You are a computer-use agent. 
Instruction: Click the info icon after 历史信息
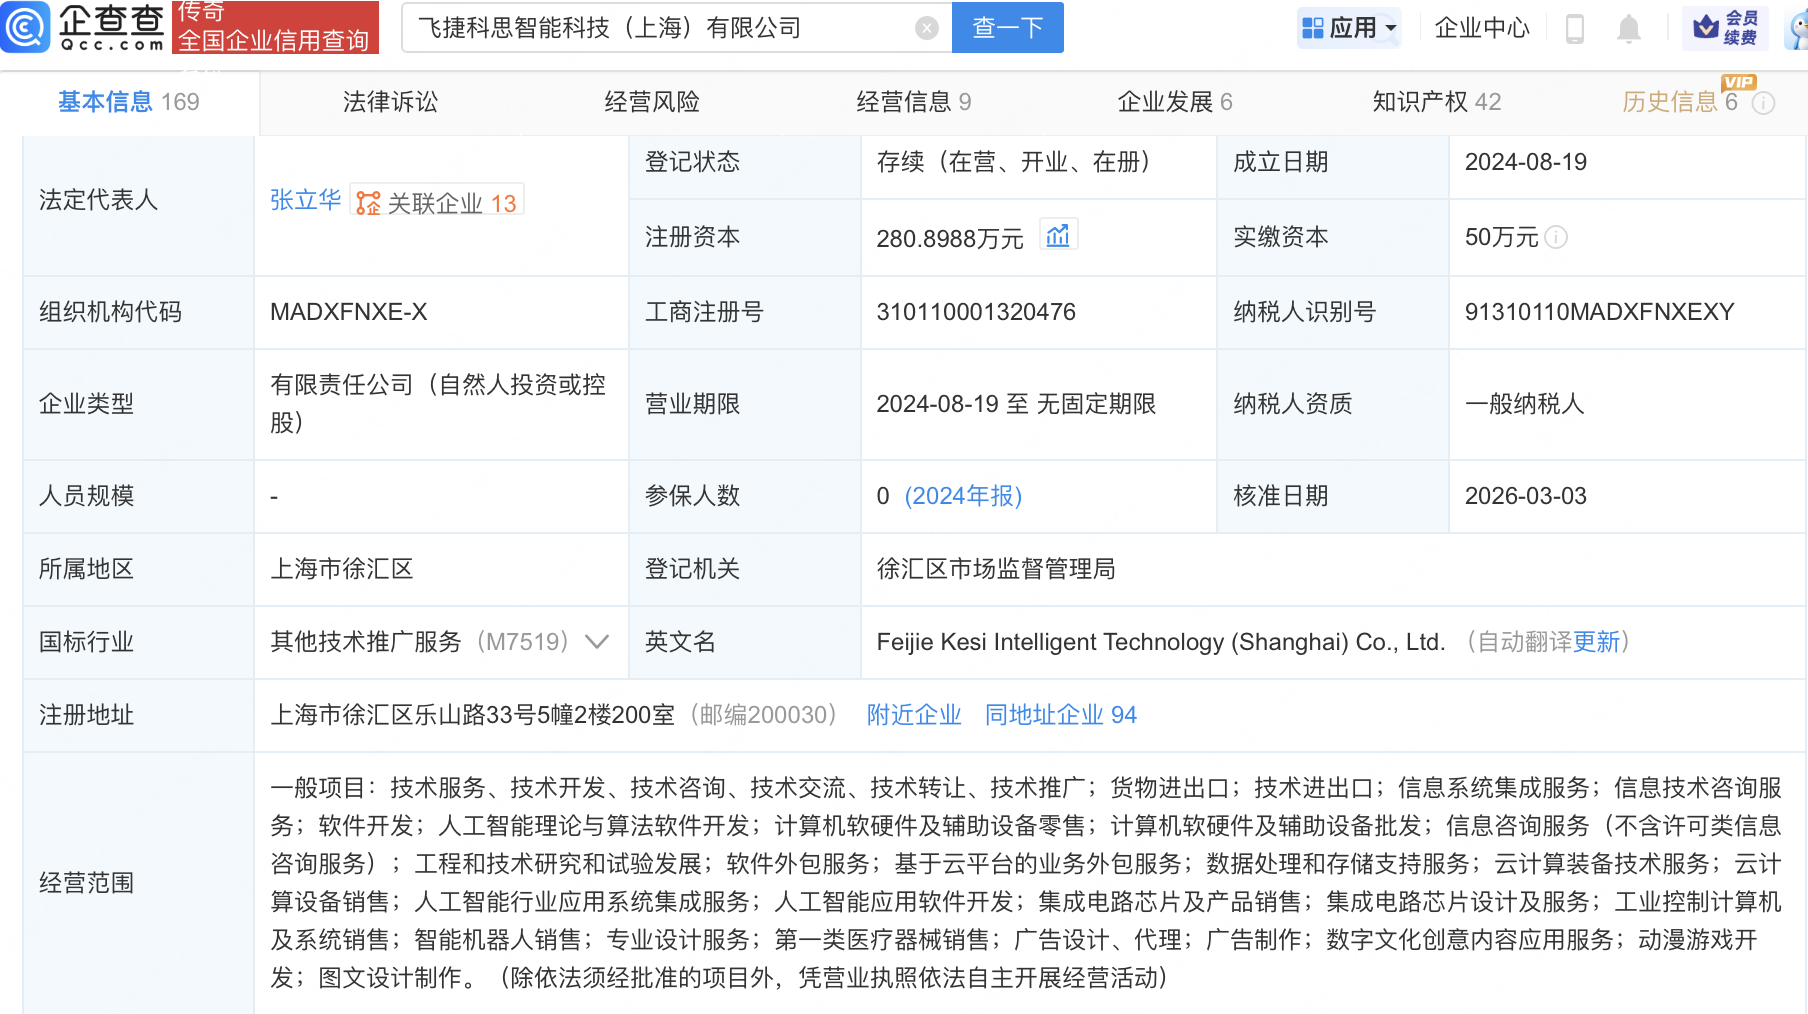[1764, 101]
